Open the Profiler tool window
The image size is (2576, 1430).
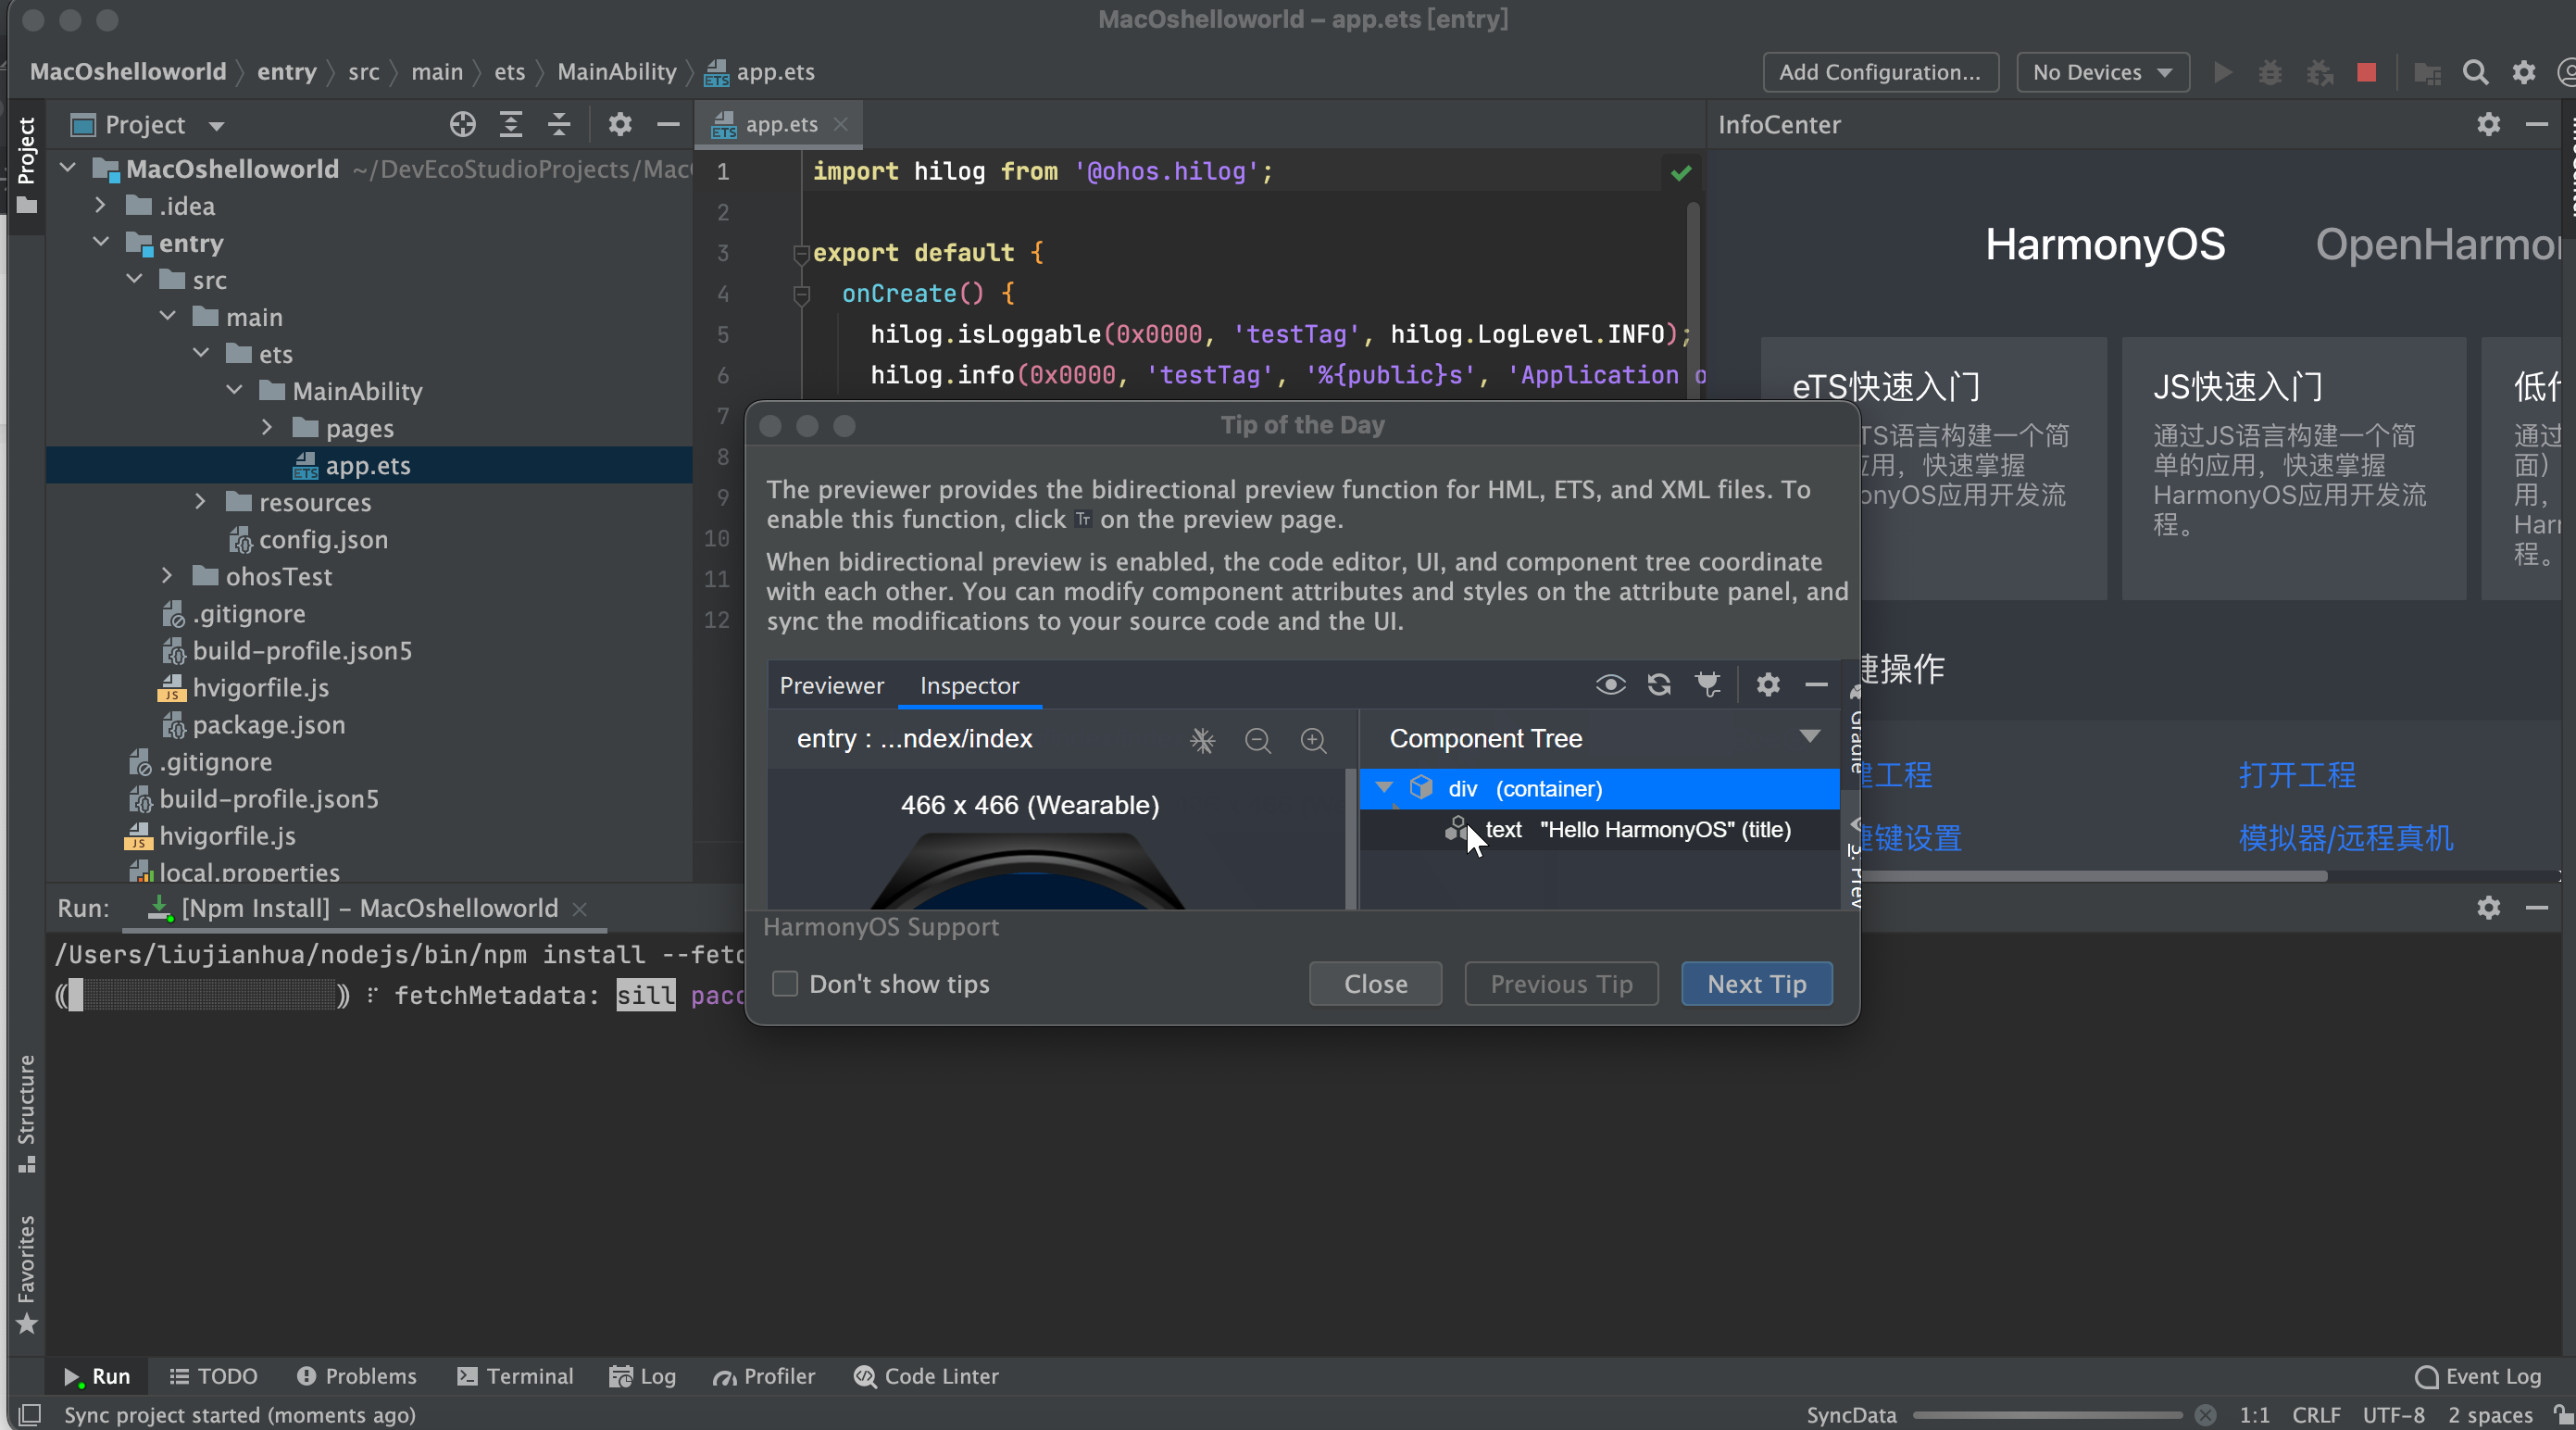(764, 1376)
